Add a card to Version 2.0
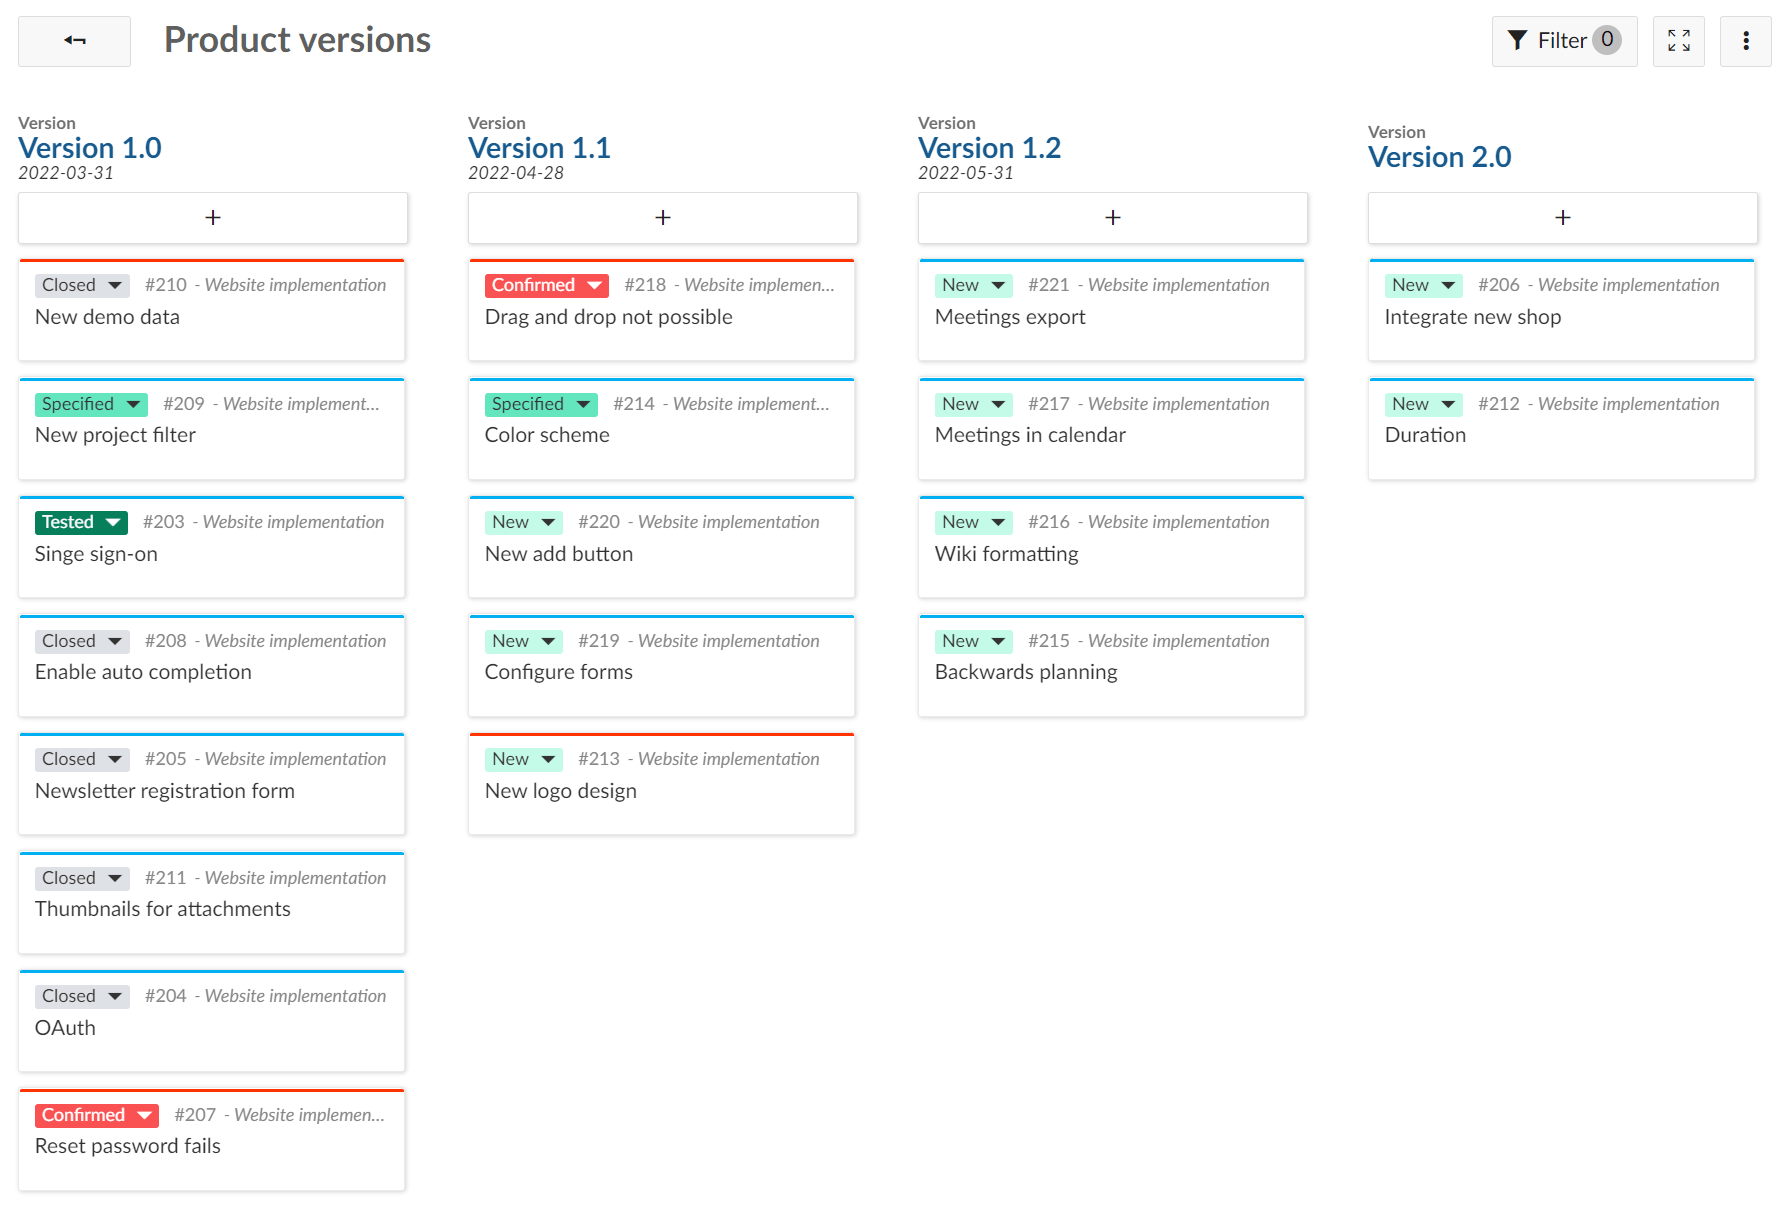This screenshot has width=1780, height=1216. [x=1562, y=218]
